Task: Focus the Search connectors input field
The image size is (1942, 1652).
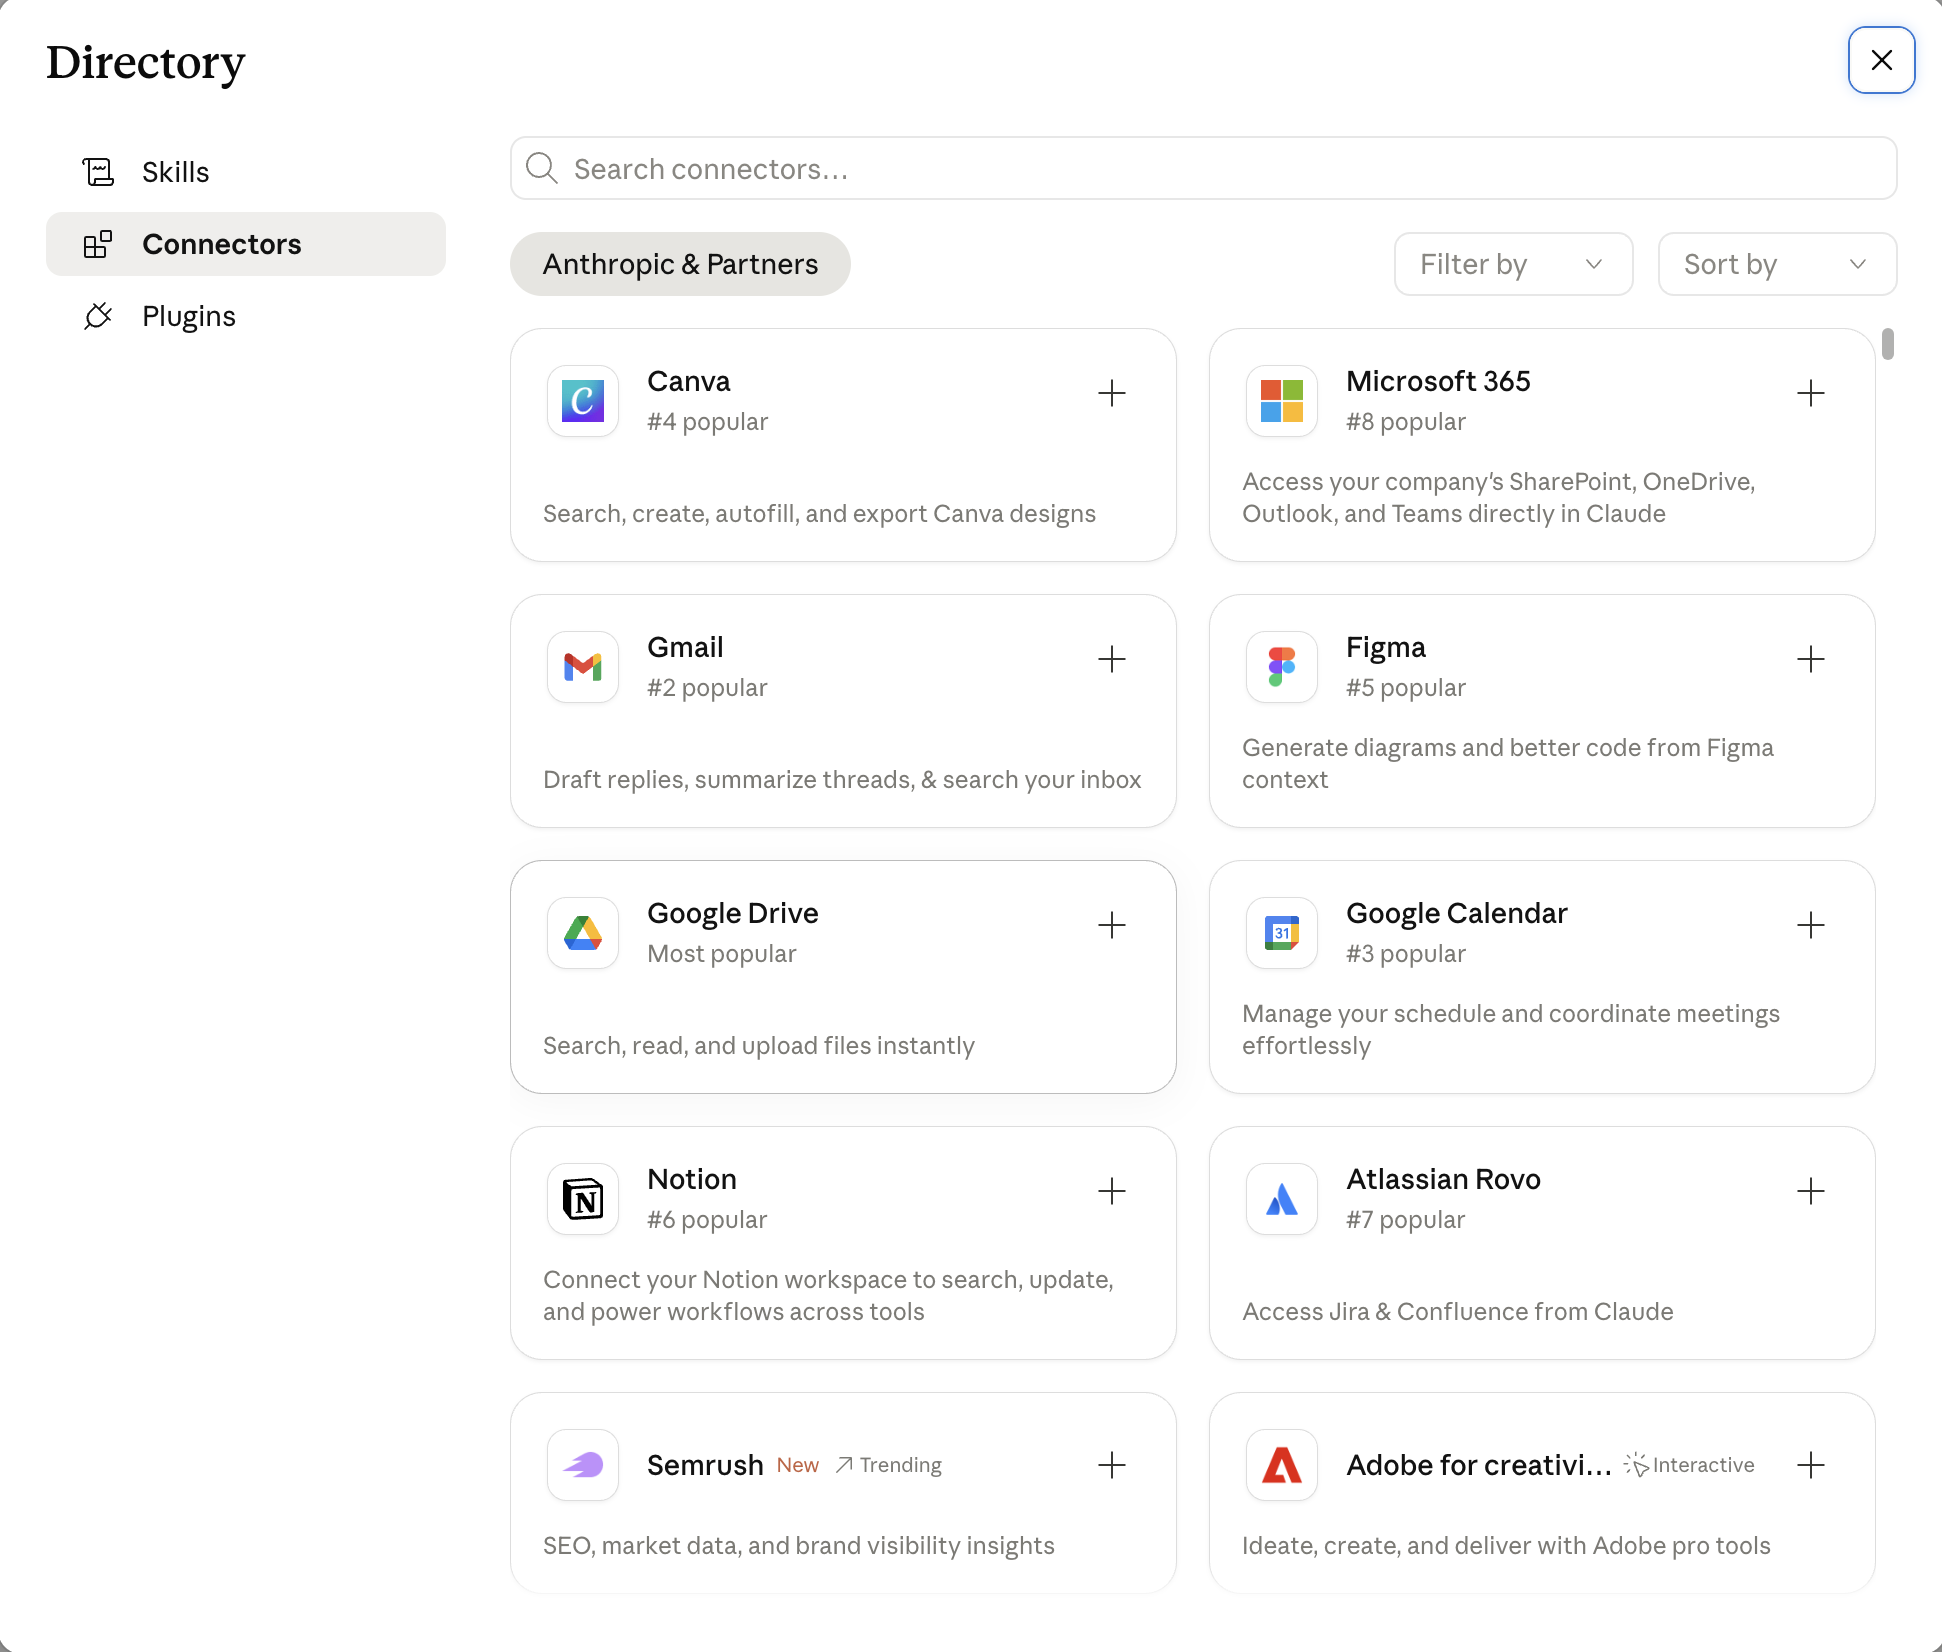Action: coord(1203,168)
